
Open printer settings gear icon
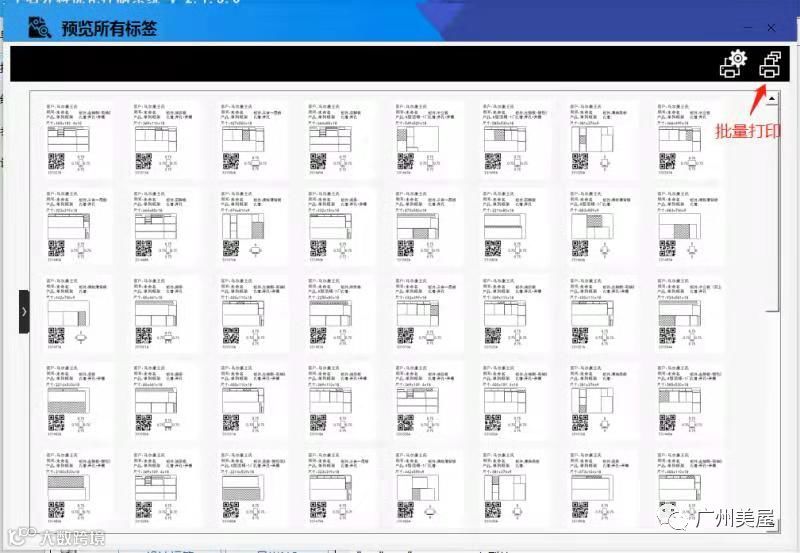click(733, 64)
